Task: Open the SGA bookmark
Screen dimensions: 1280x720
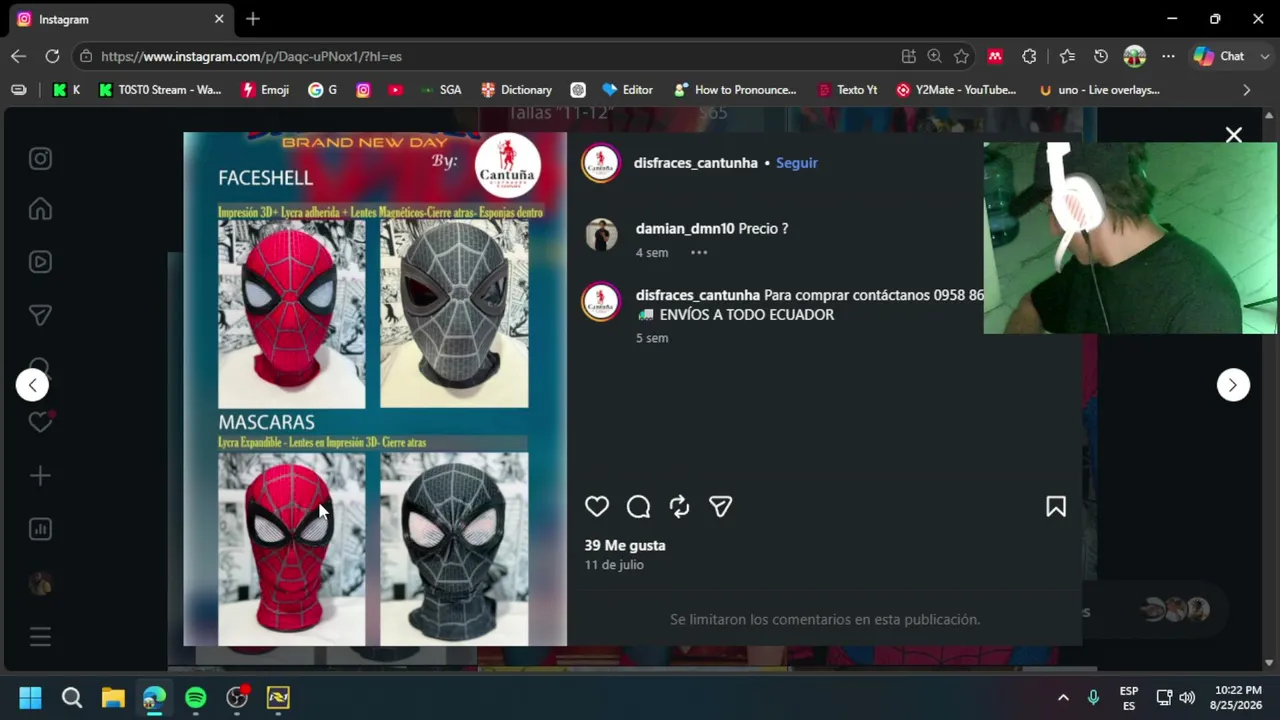Action: (x=440, y=90)
